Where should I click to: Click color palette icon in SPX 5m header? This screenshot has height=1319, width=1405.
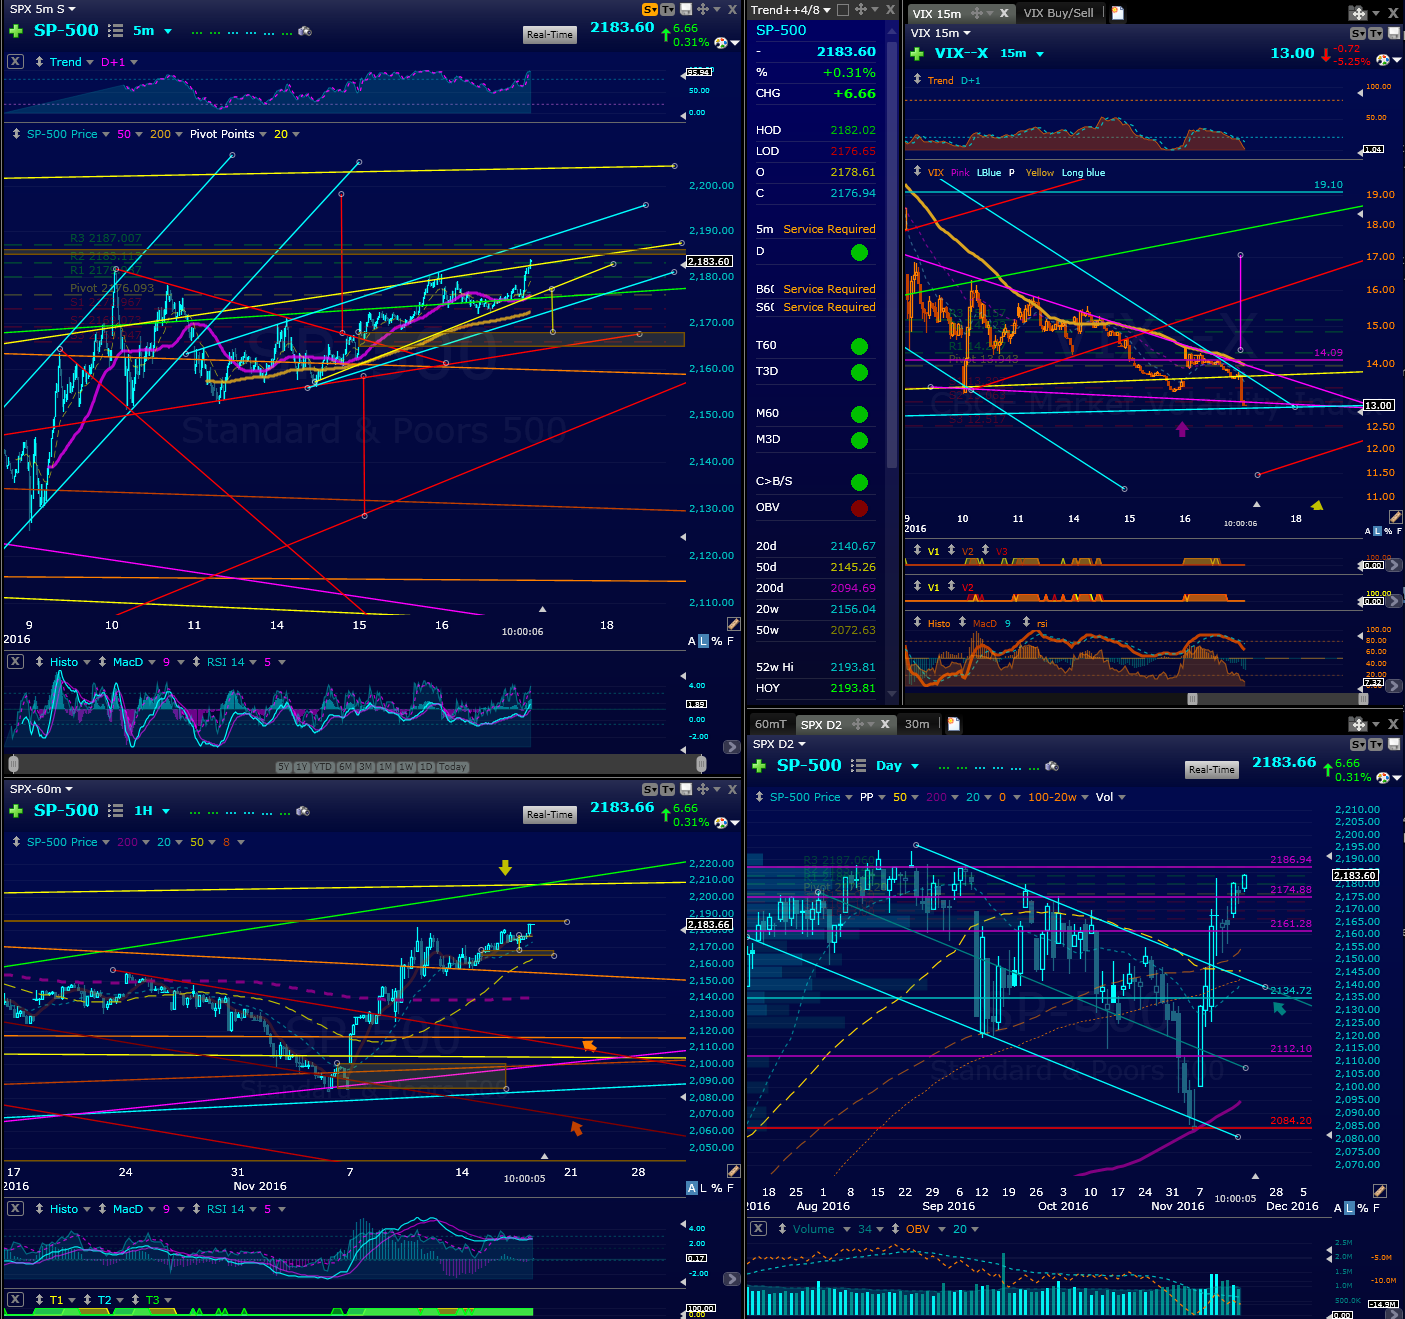[x=720, y=42]
